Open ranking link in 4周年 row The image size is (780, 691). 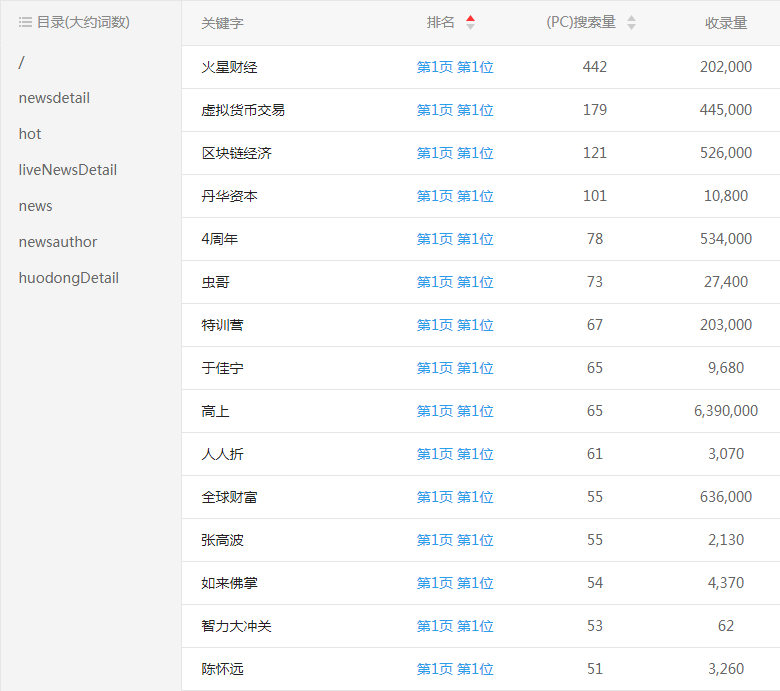455,239
